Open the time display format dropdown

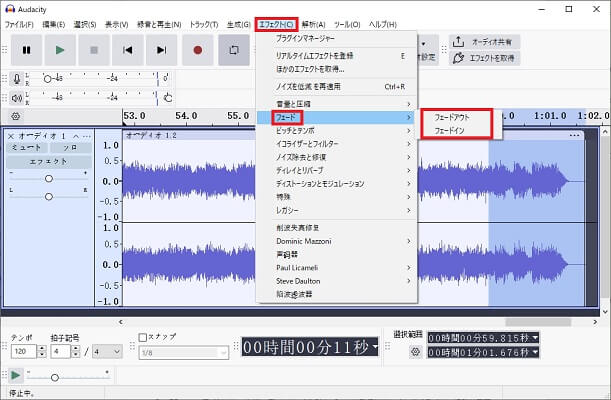[375, 345]
